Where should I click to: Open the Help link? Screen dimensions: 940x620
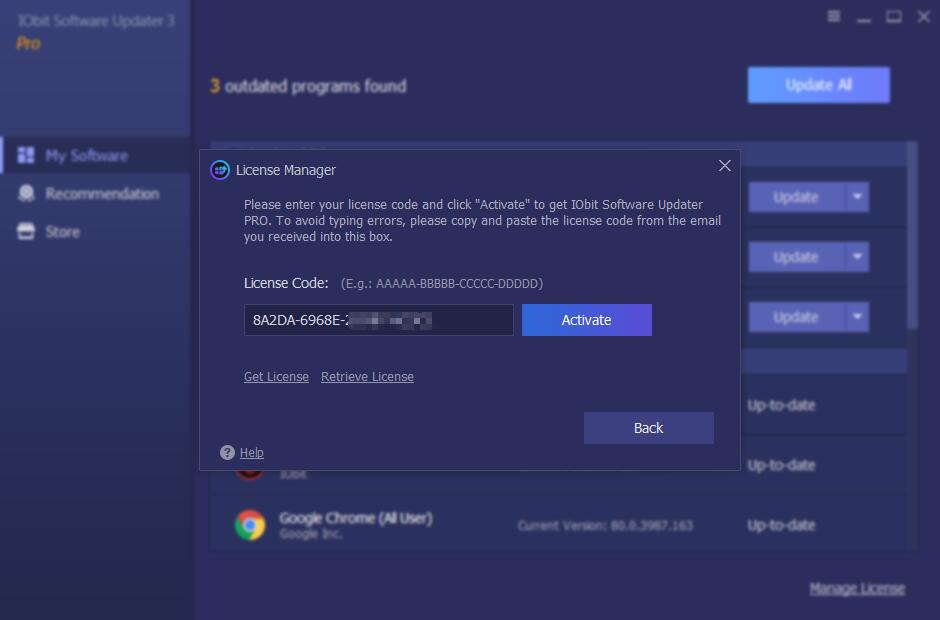tap(252, 453)
